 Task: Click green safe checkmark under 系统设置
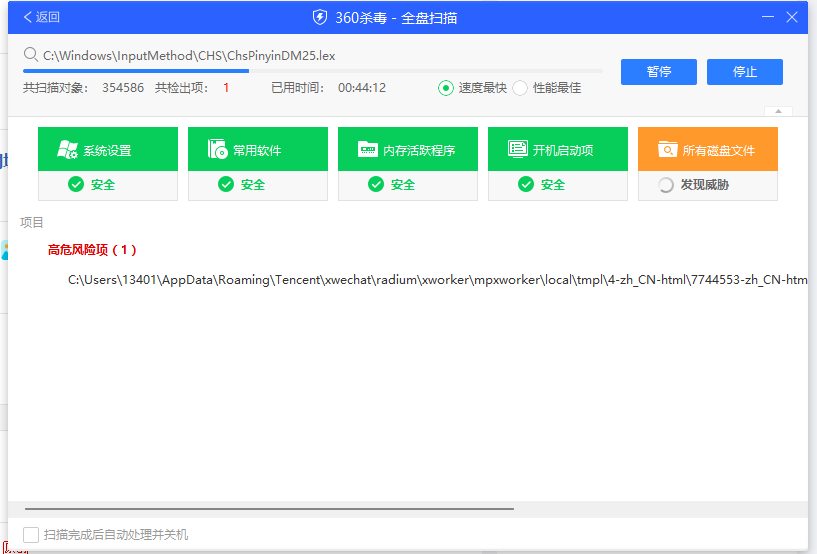coord(76,185)
